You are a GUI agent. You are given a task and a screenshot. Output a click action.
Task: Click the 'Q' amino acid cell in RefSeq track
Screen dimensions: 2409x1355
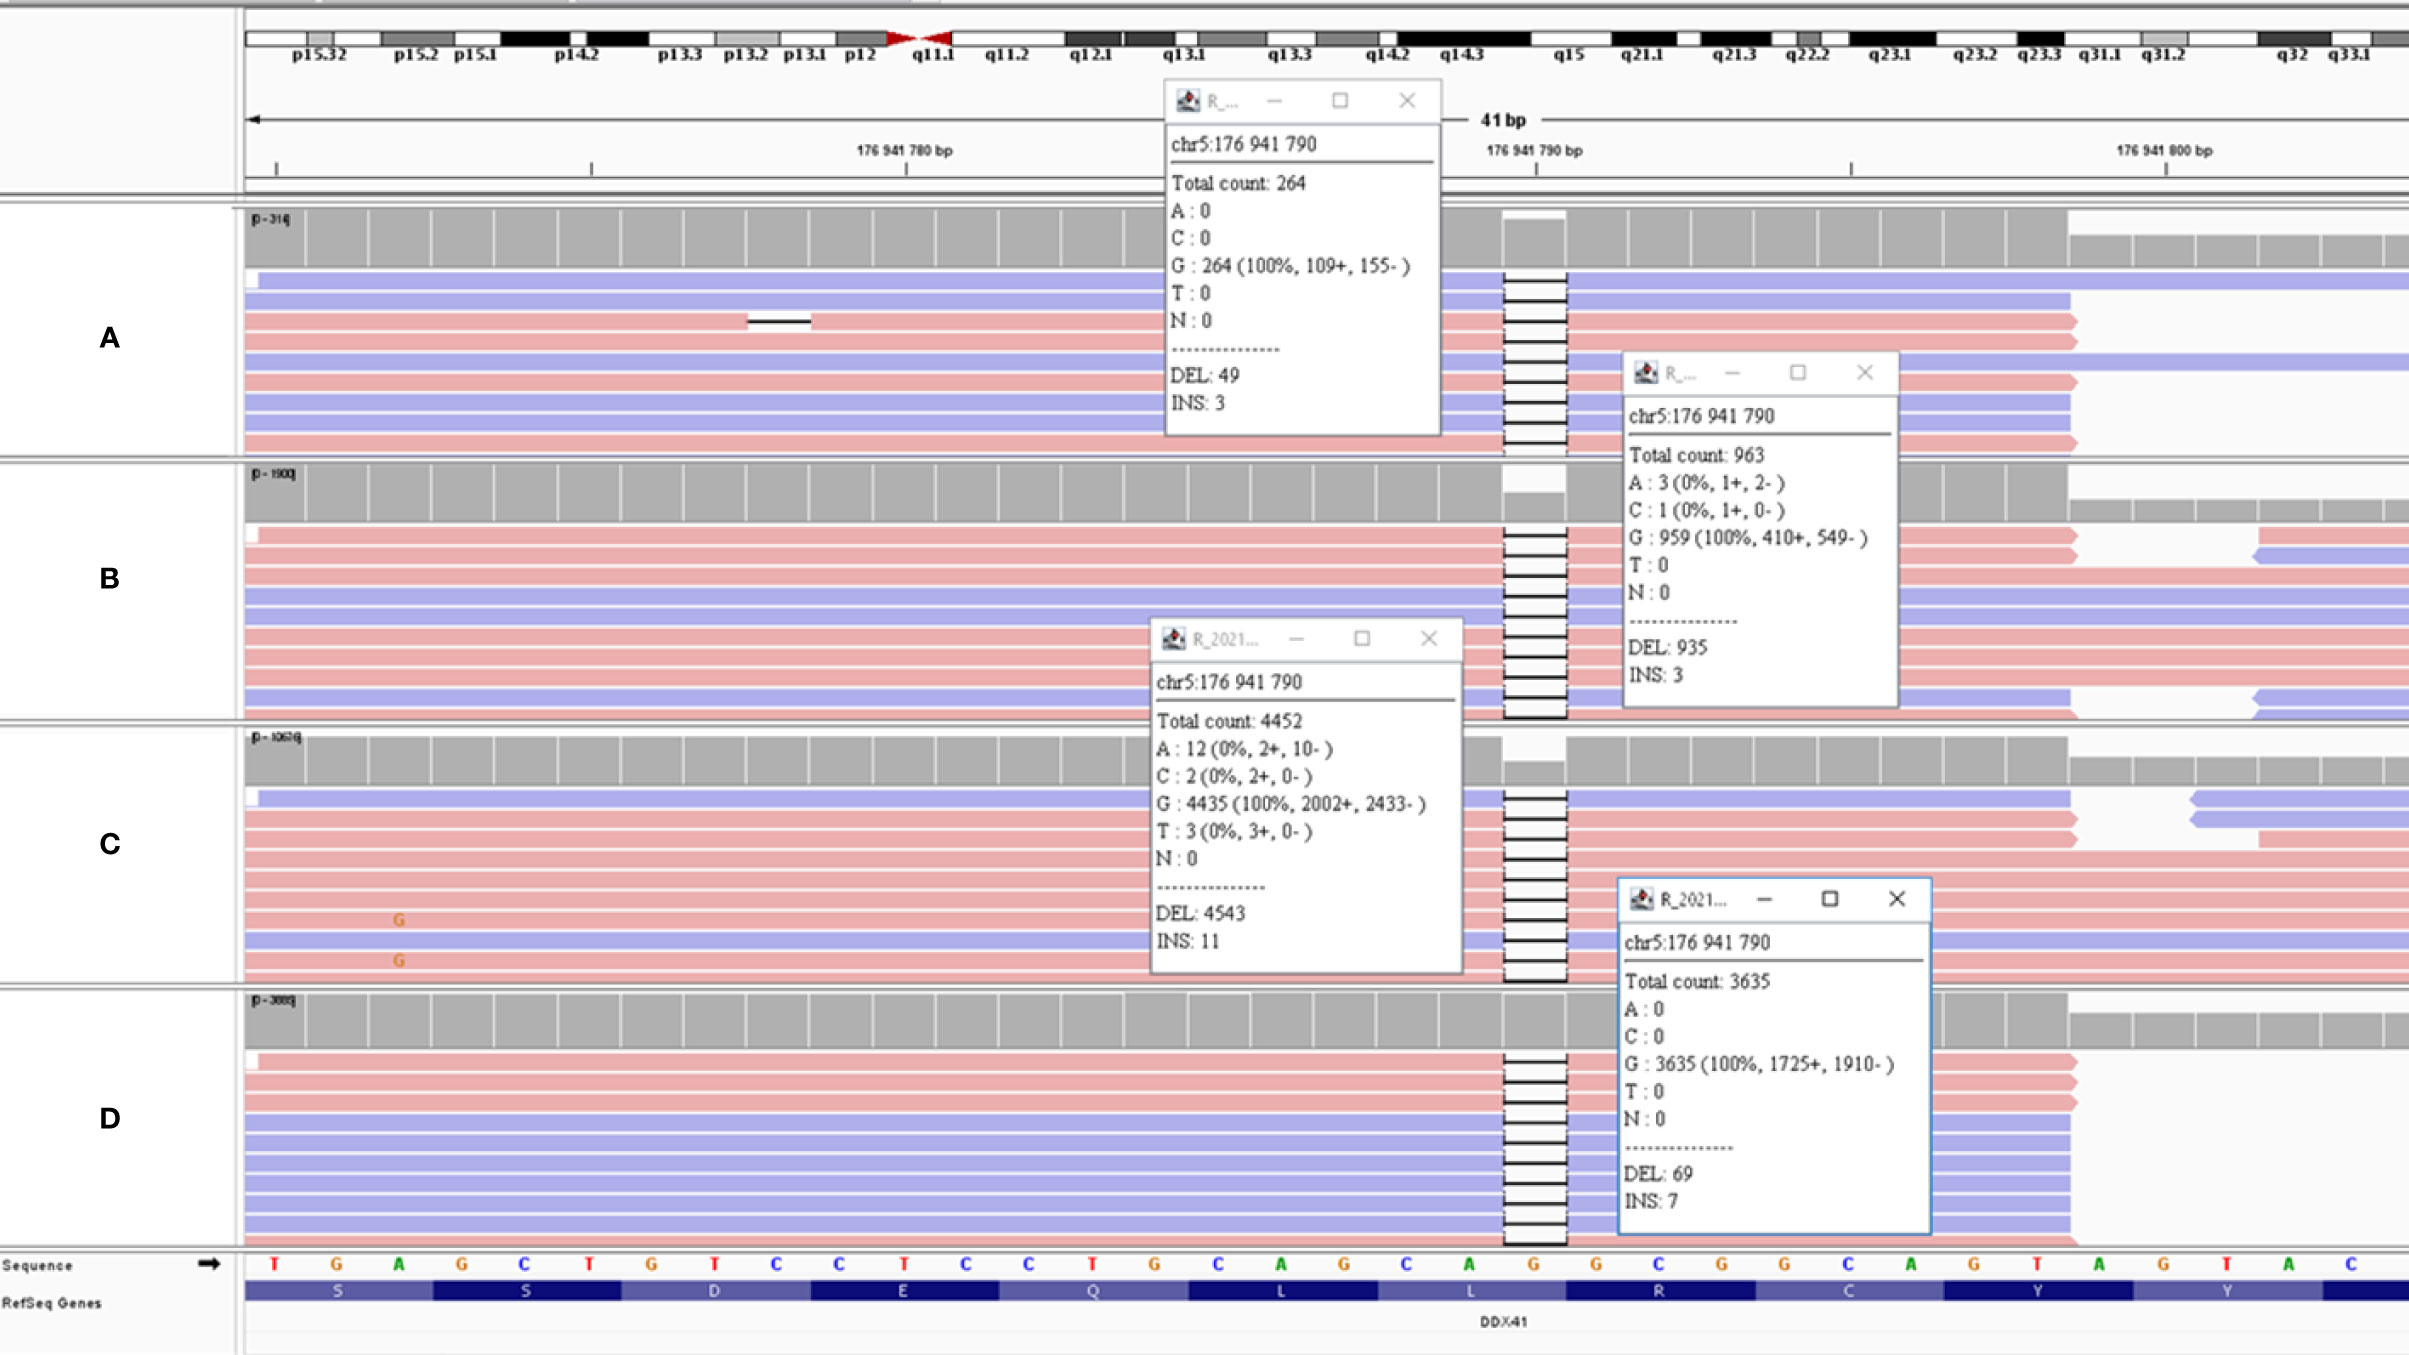[x=1093, y=1291]
